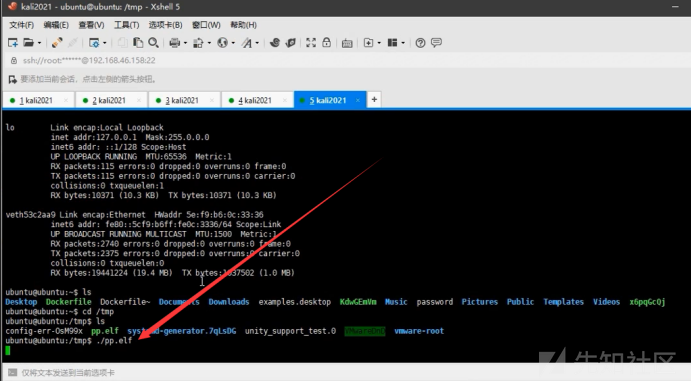The image size is (692, 382).
Task: Click the ssh address bar field
Action: pos(346,60)
